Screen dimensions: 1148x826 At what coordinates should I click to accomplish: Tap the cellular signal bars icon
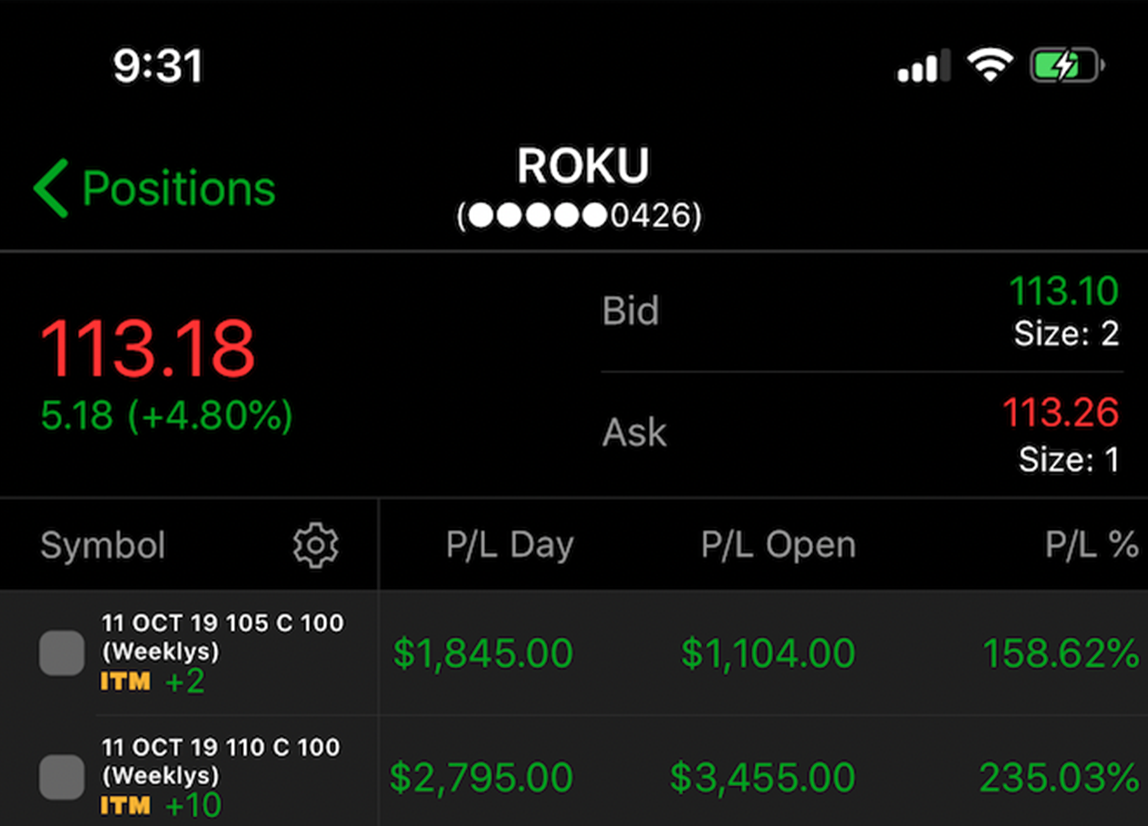coord(924,66)
